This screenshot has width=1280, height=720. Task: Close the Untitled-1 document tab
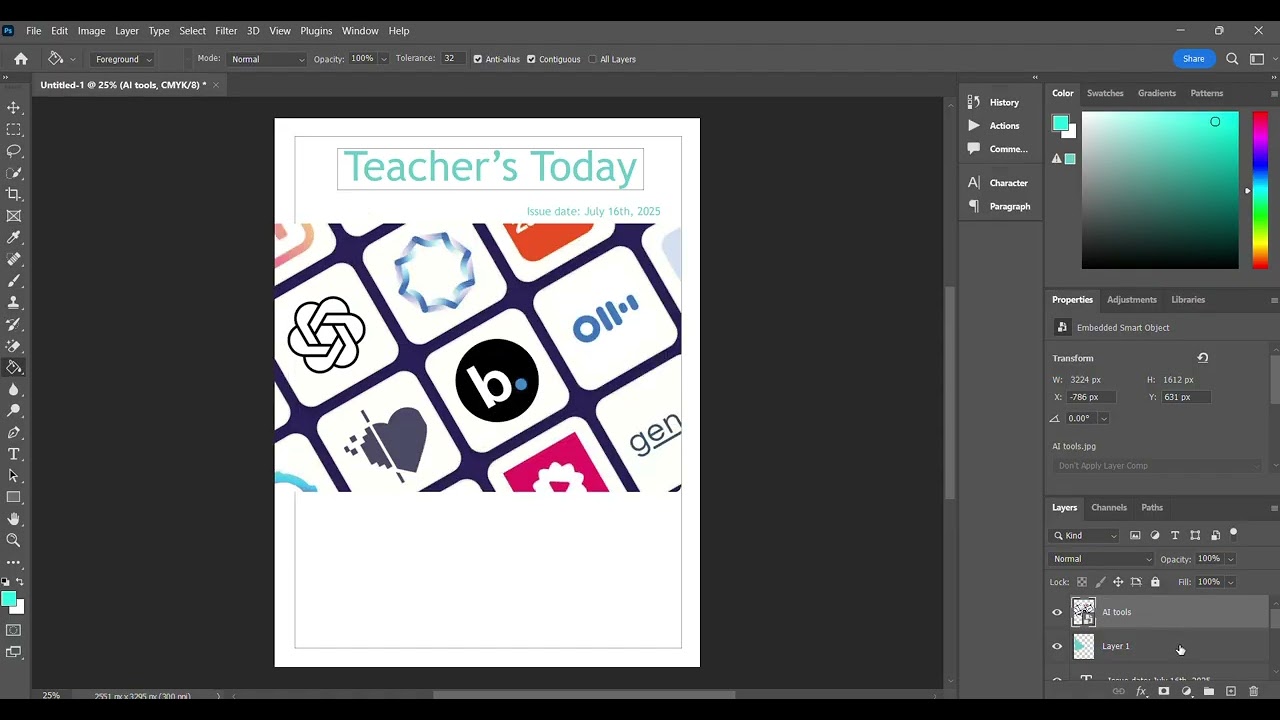pyautogui.click(x=215, y=85)
